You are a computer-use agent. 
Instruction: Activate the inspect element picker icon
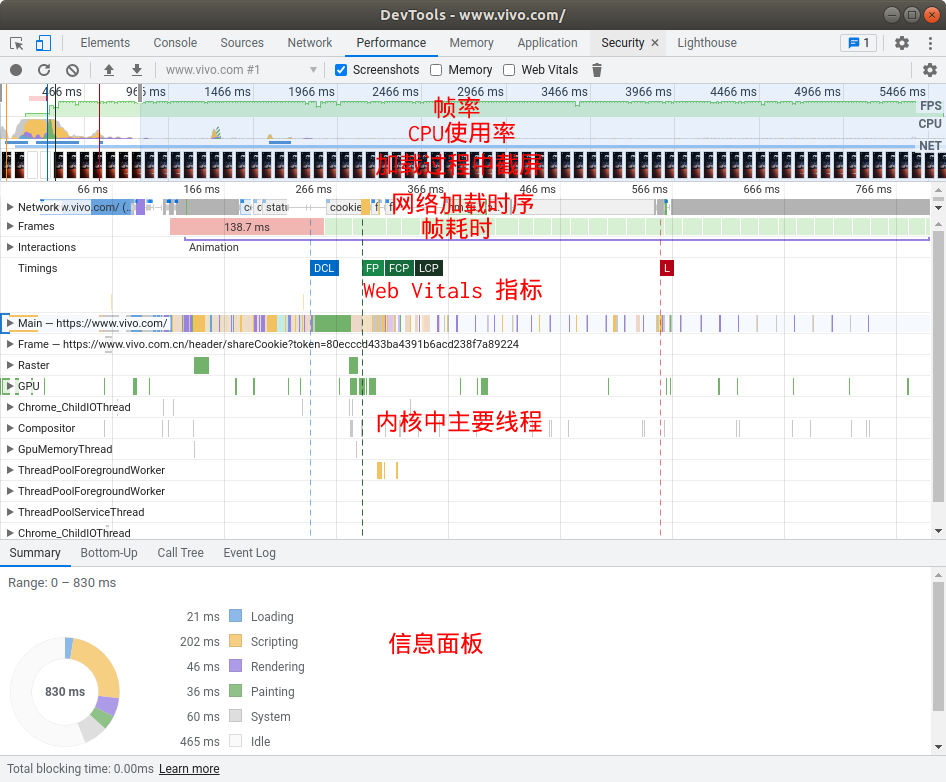pyautogui.click(x=16, y=43)
